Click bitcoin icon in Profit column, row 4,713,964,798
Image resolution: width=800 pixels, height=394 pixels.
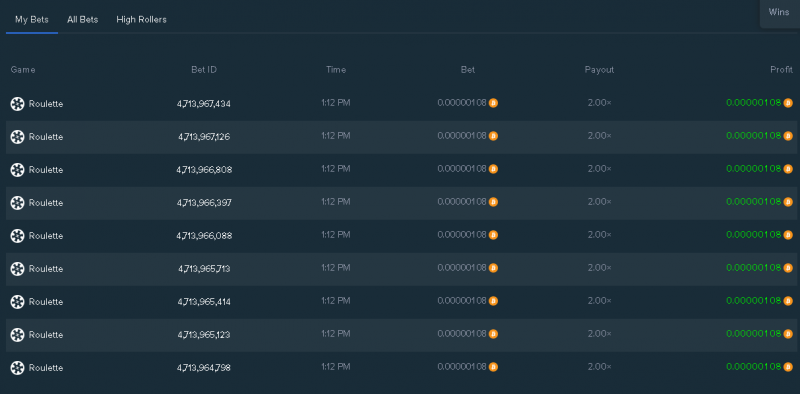(x=788, y=367)
